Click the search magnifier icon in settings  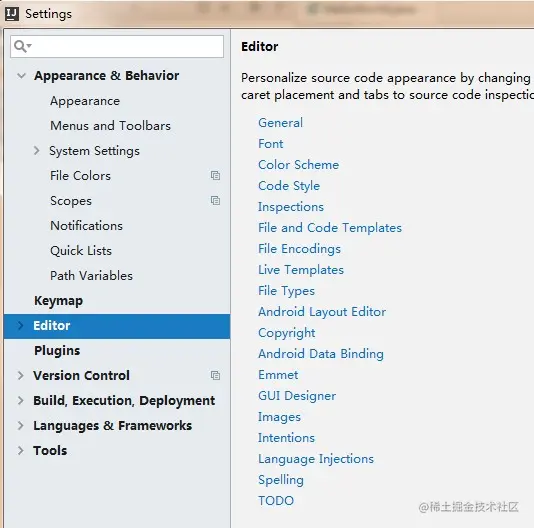click(22, 46)
